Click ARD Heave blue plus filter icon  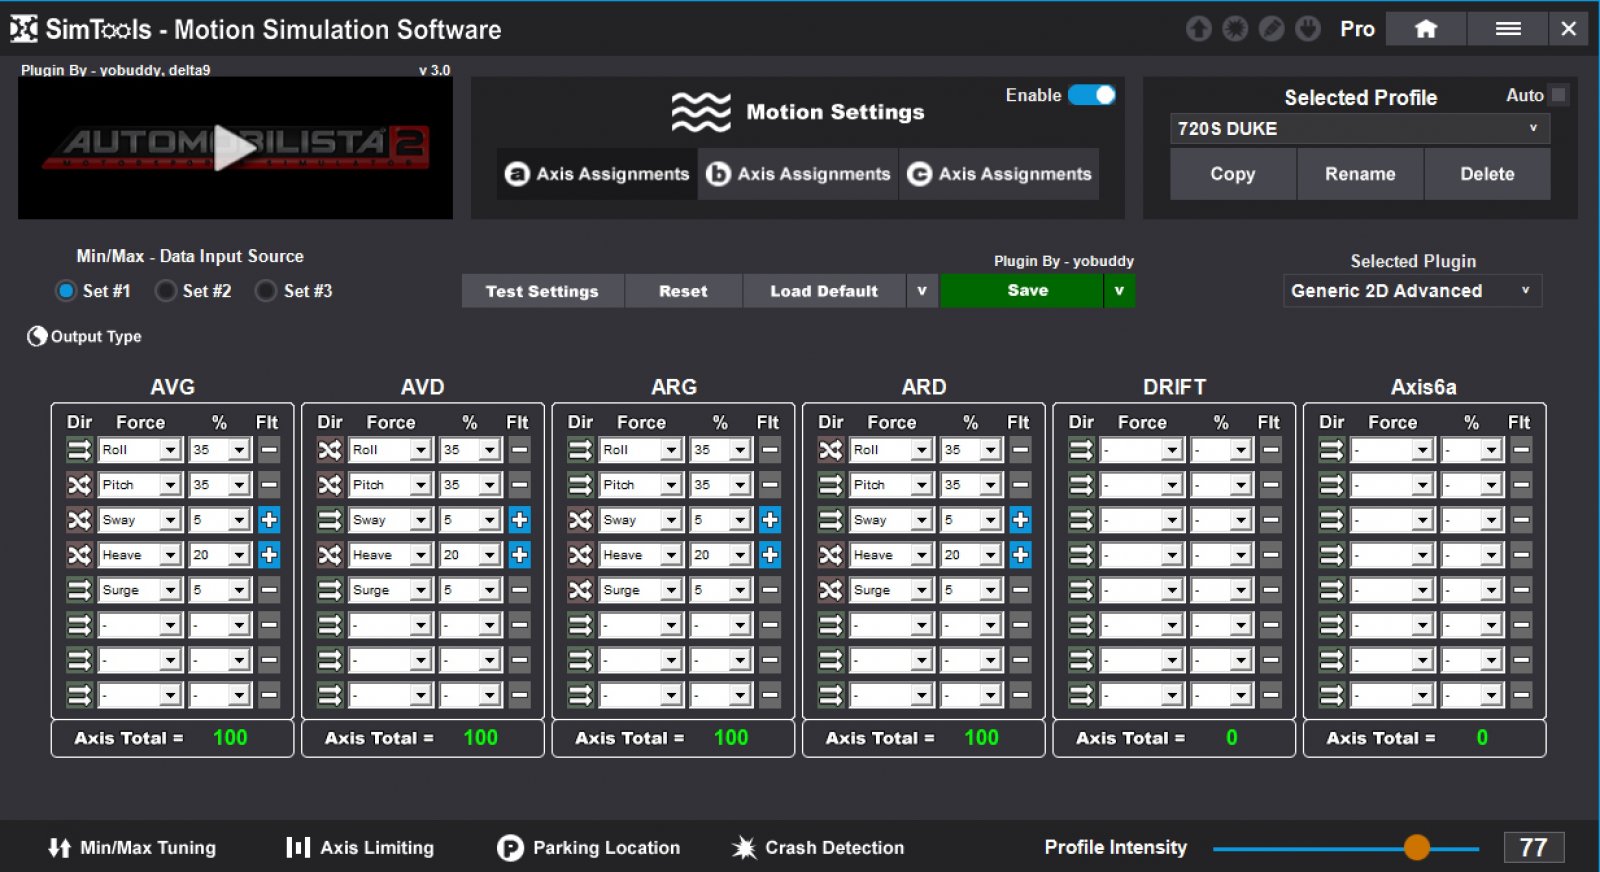click(1020, 555)
